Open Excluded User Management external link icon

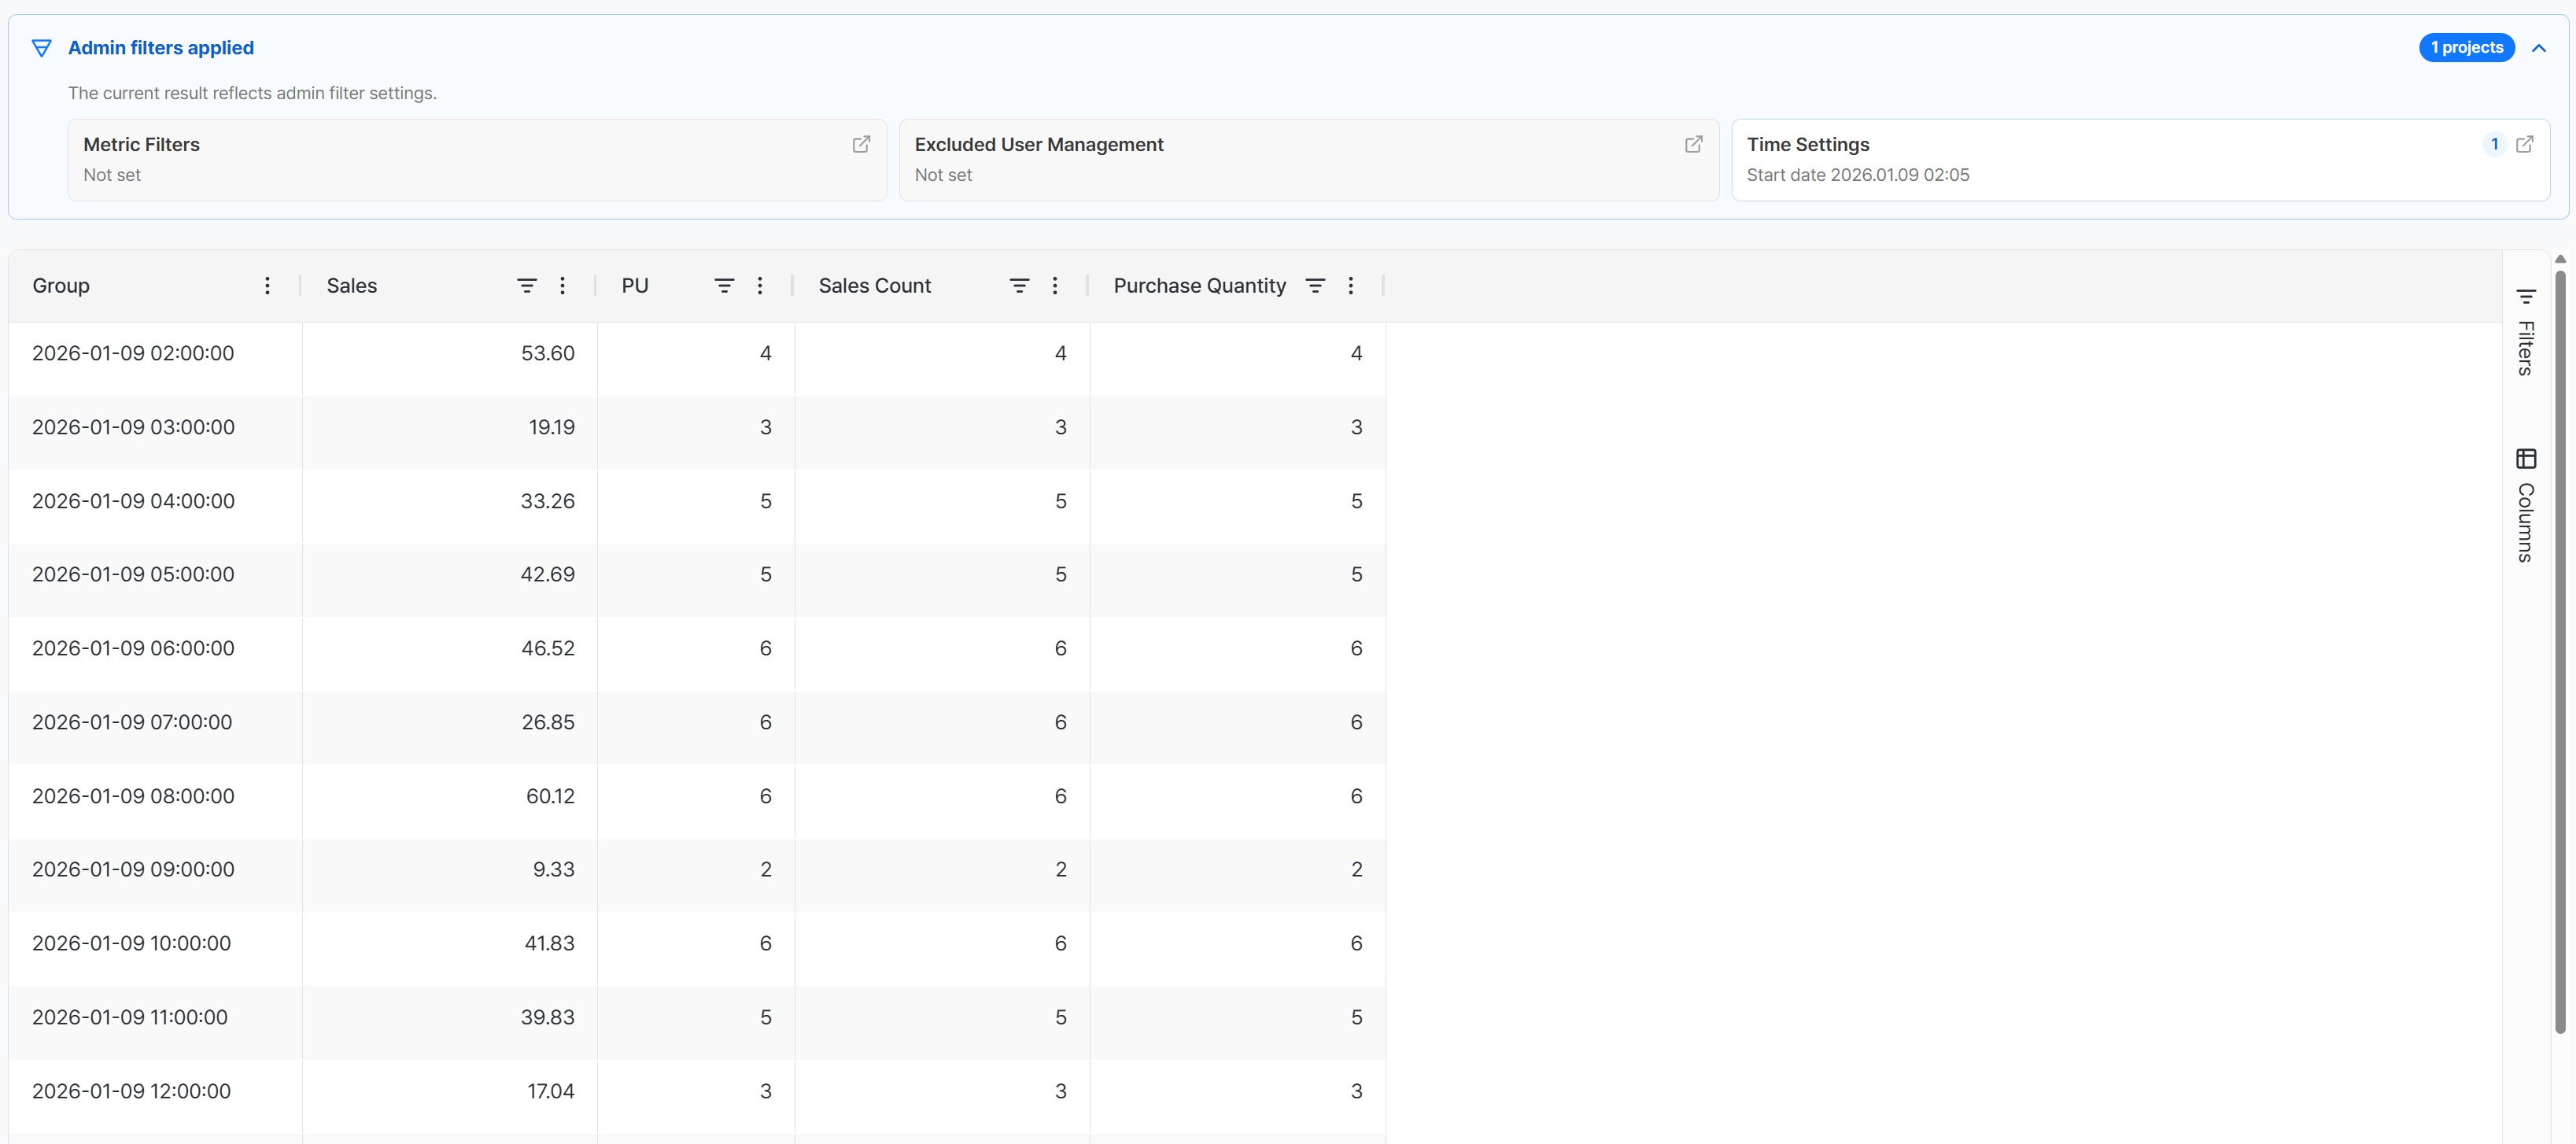(1693, 144)
